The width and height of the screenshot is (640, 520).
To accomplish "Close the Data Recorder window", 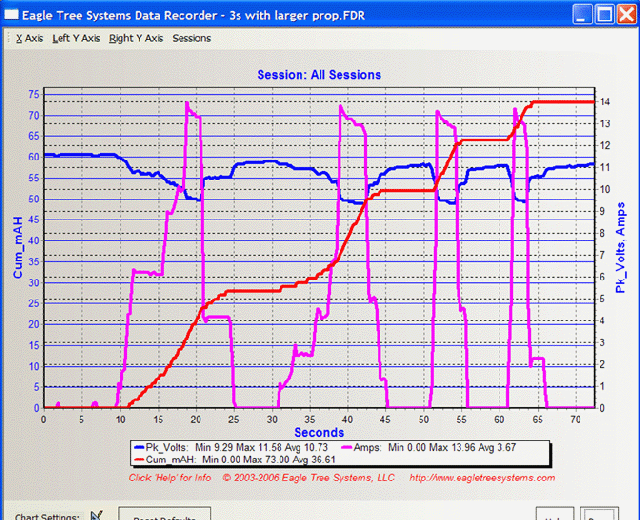I will [627, 15].
